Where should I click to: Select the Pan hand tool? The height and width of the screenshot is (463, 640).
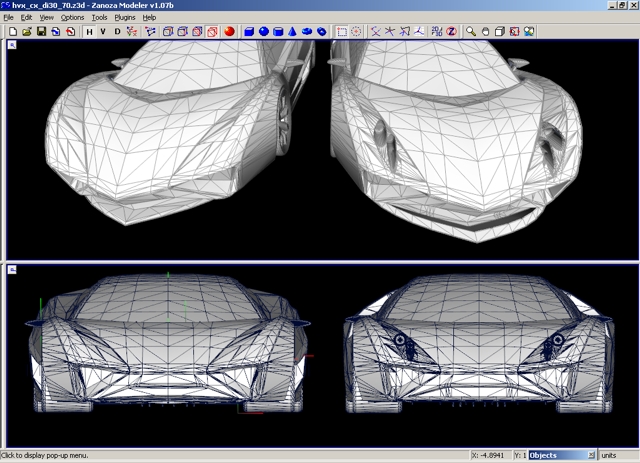(x=486, y=31)
